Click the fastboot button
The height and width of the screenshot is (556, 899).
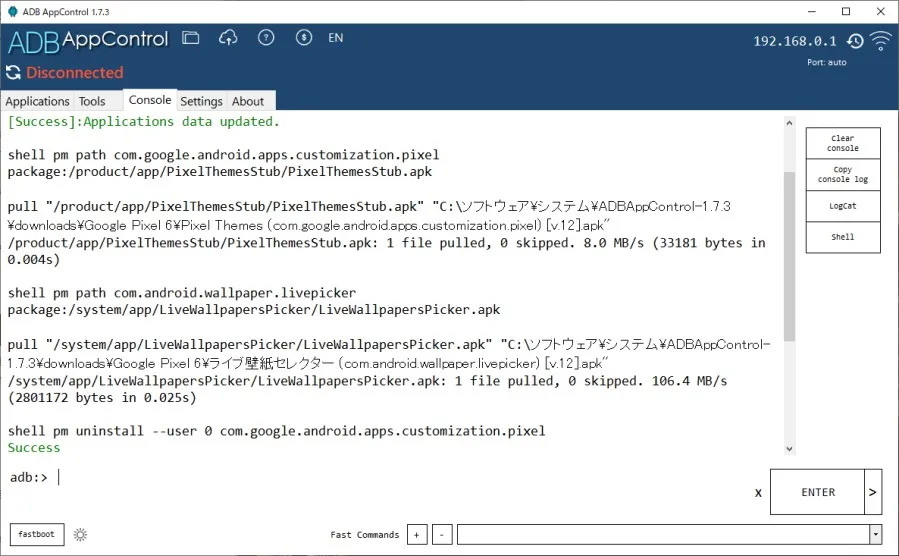[x=37, y=534]
